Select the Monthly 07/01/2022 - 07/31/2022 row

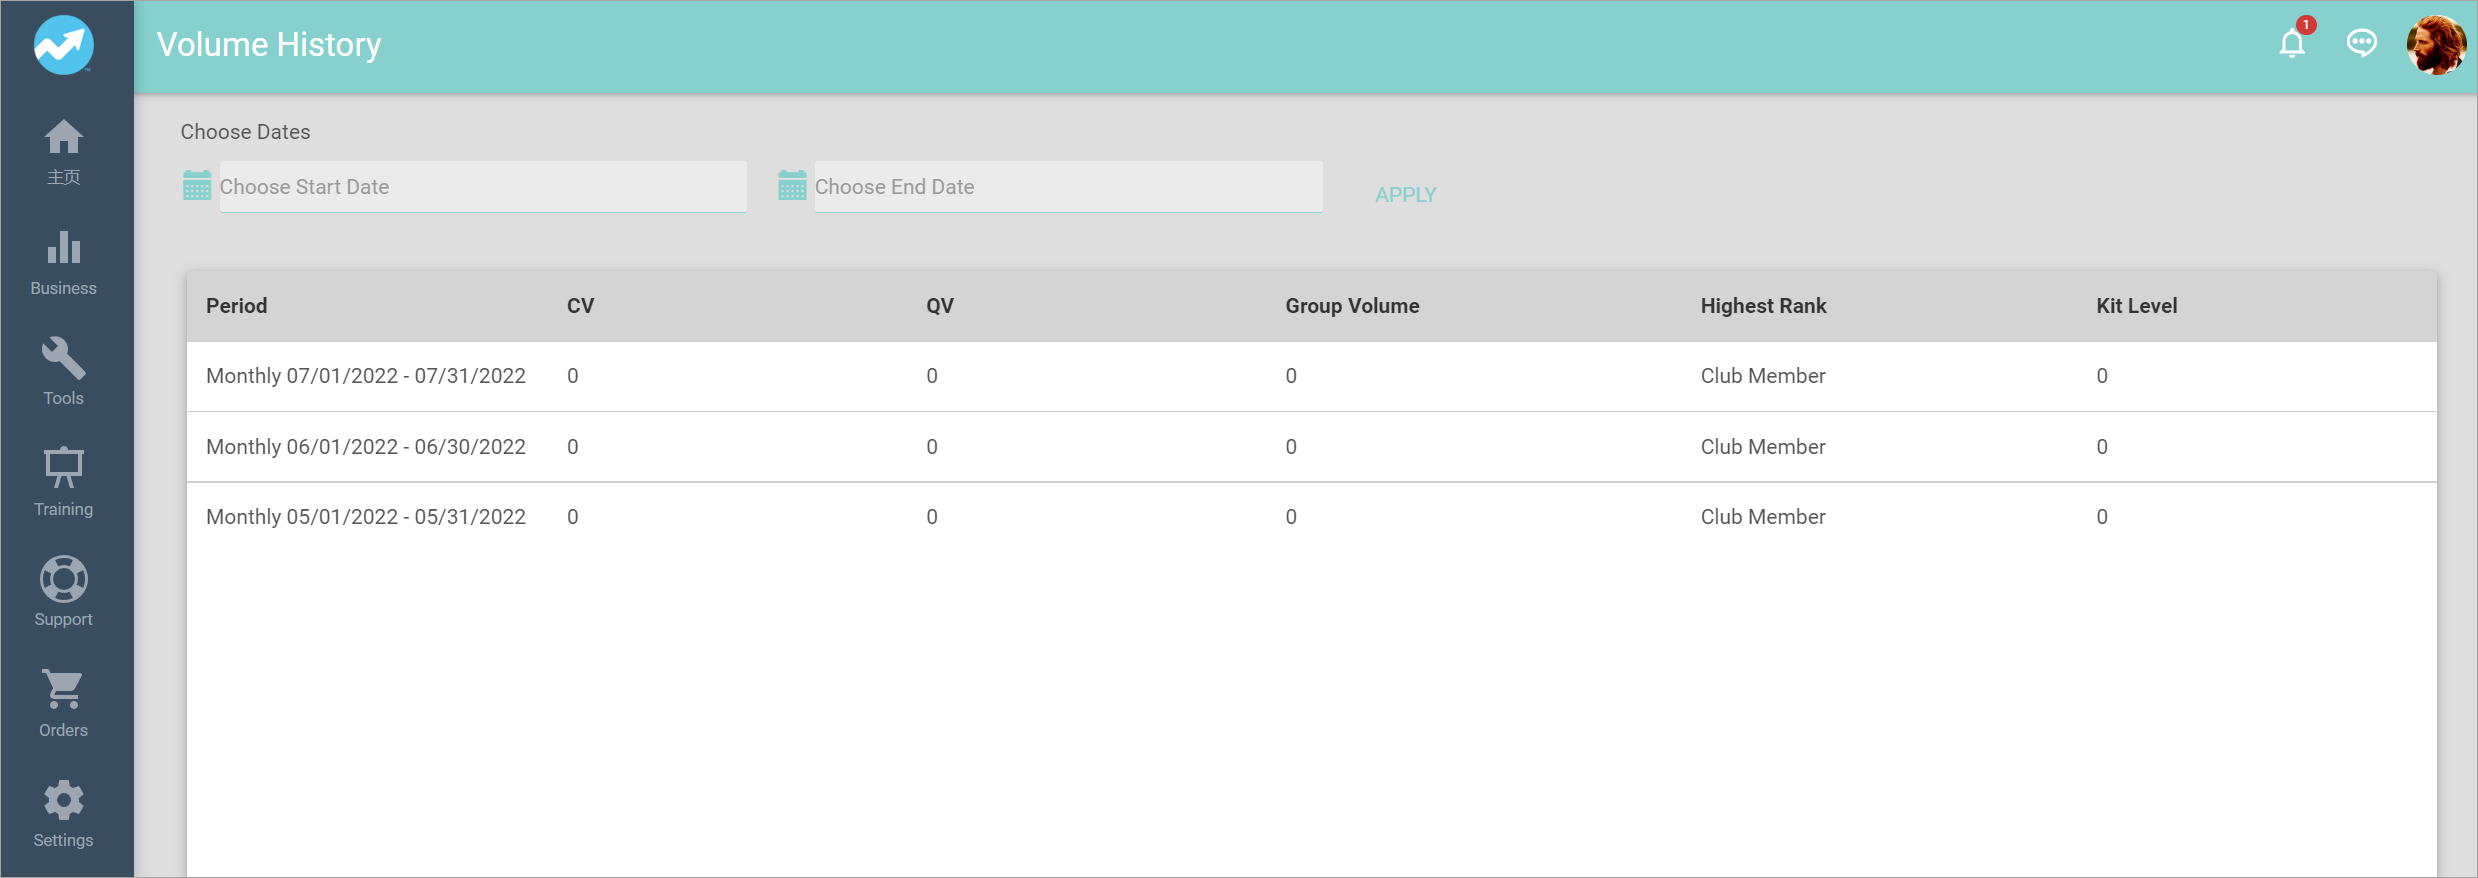pos(366,376)
